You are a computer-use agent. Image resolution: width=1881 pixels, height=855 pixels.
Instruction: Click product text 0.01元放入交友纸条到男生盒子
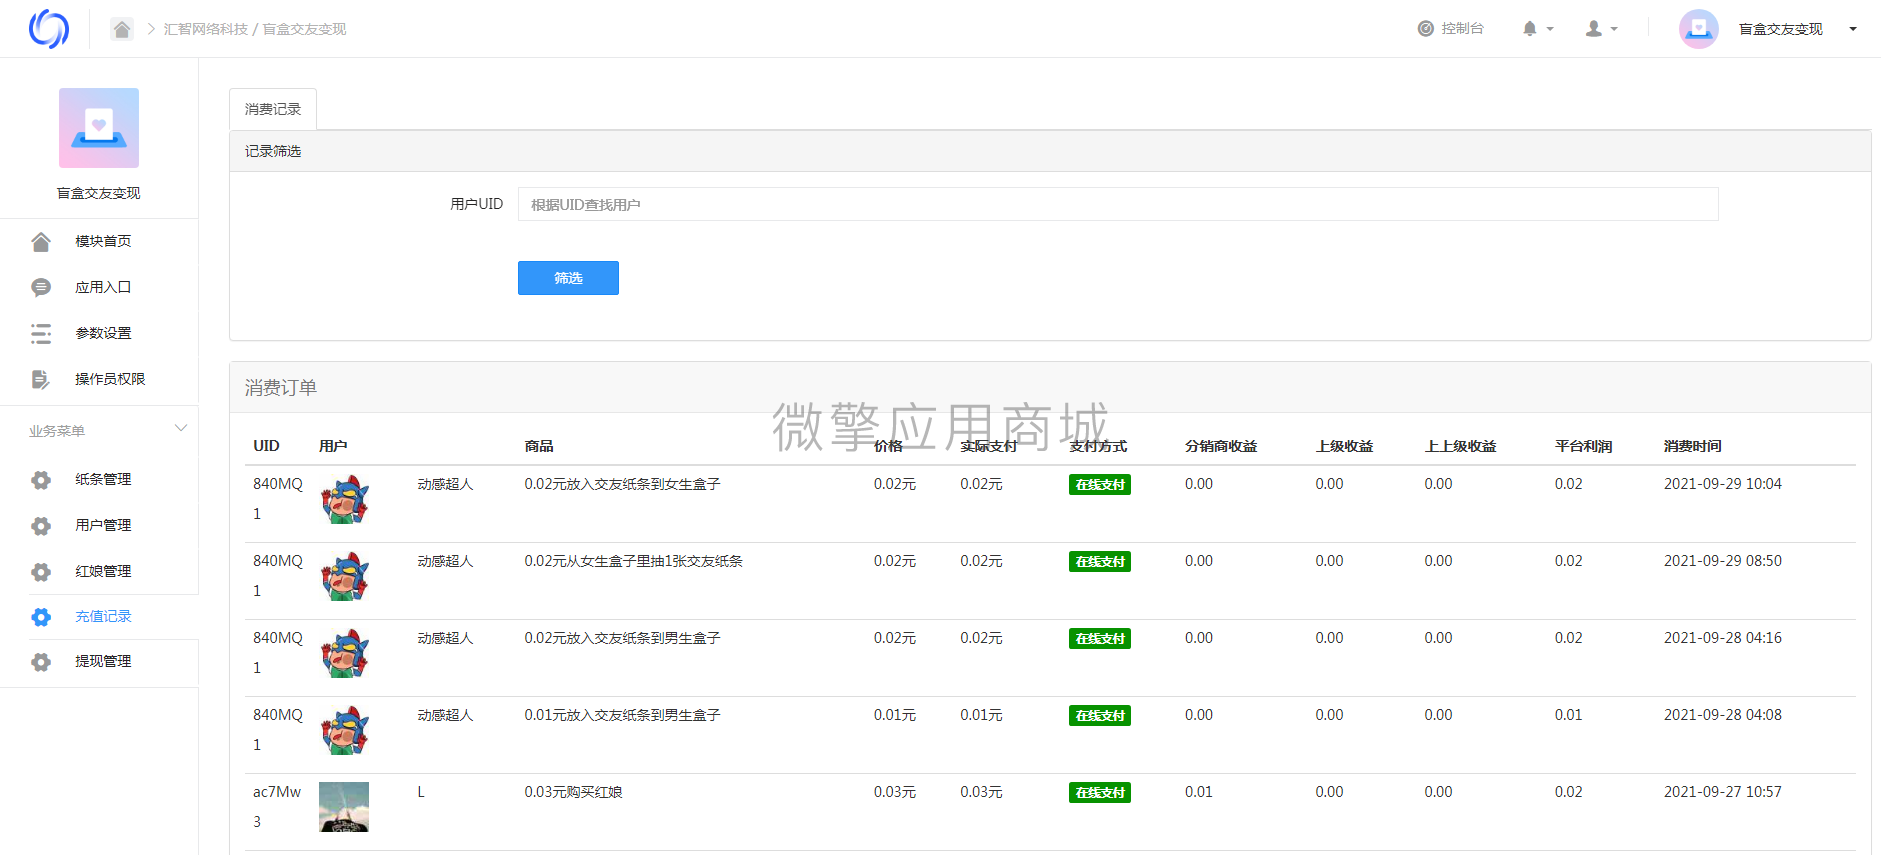pos(622,715)
